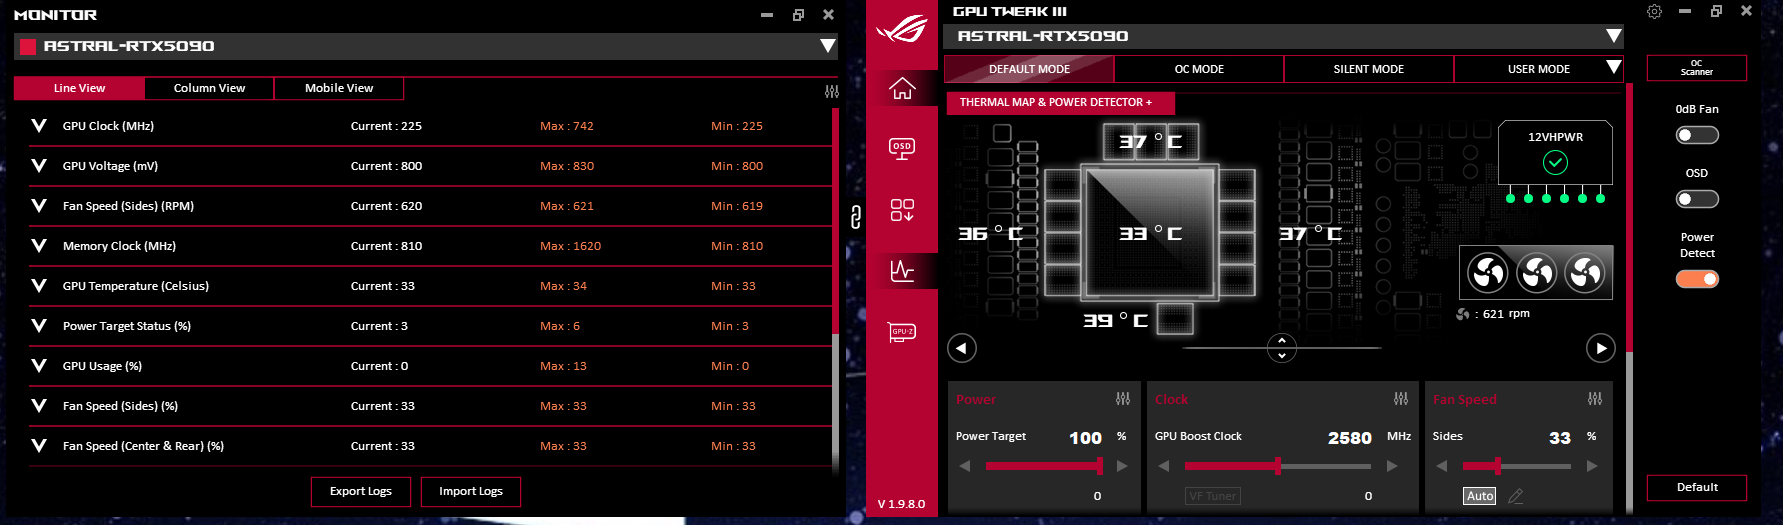The height and width of the screenshot is (525, 1783).
Task: Edit the fan curve pencil icon
Action: [1516, 496]
